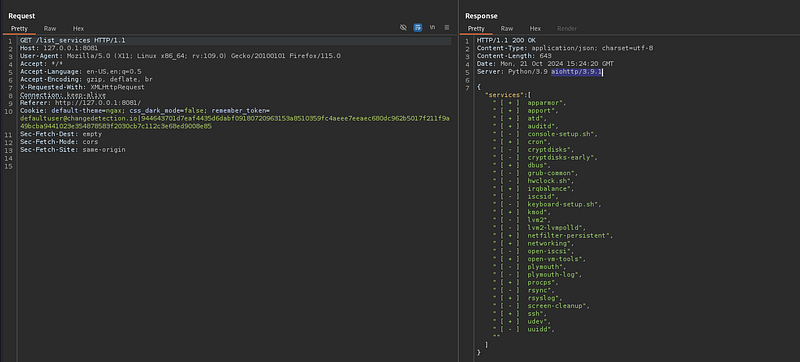The width and height of the screenshot is (800, 362).
Task: Click the Date response header line
Action: (x=545, y=64)
